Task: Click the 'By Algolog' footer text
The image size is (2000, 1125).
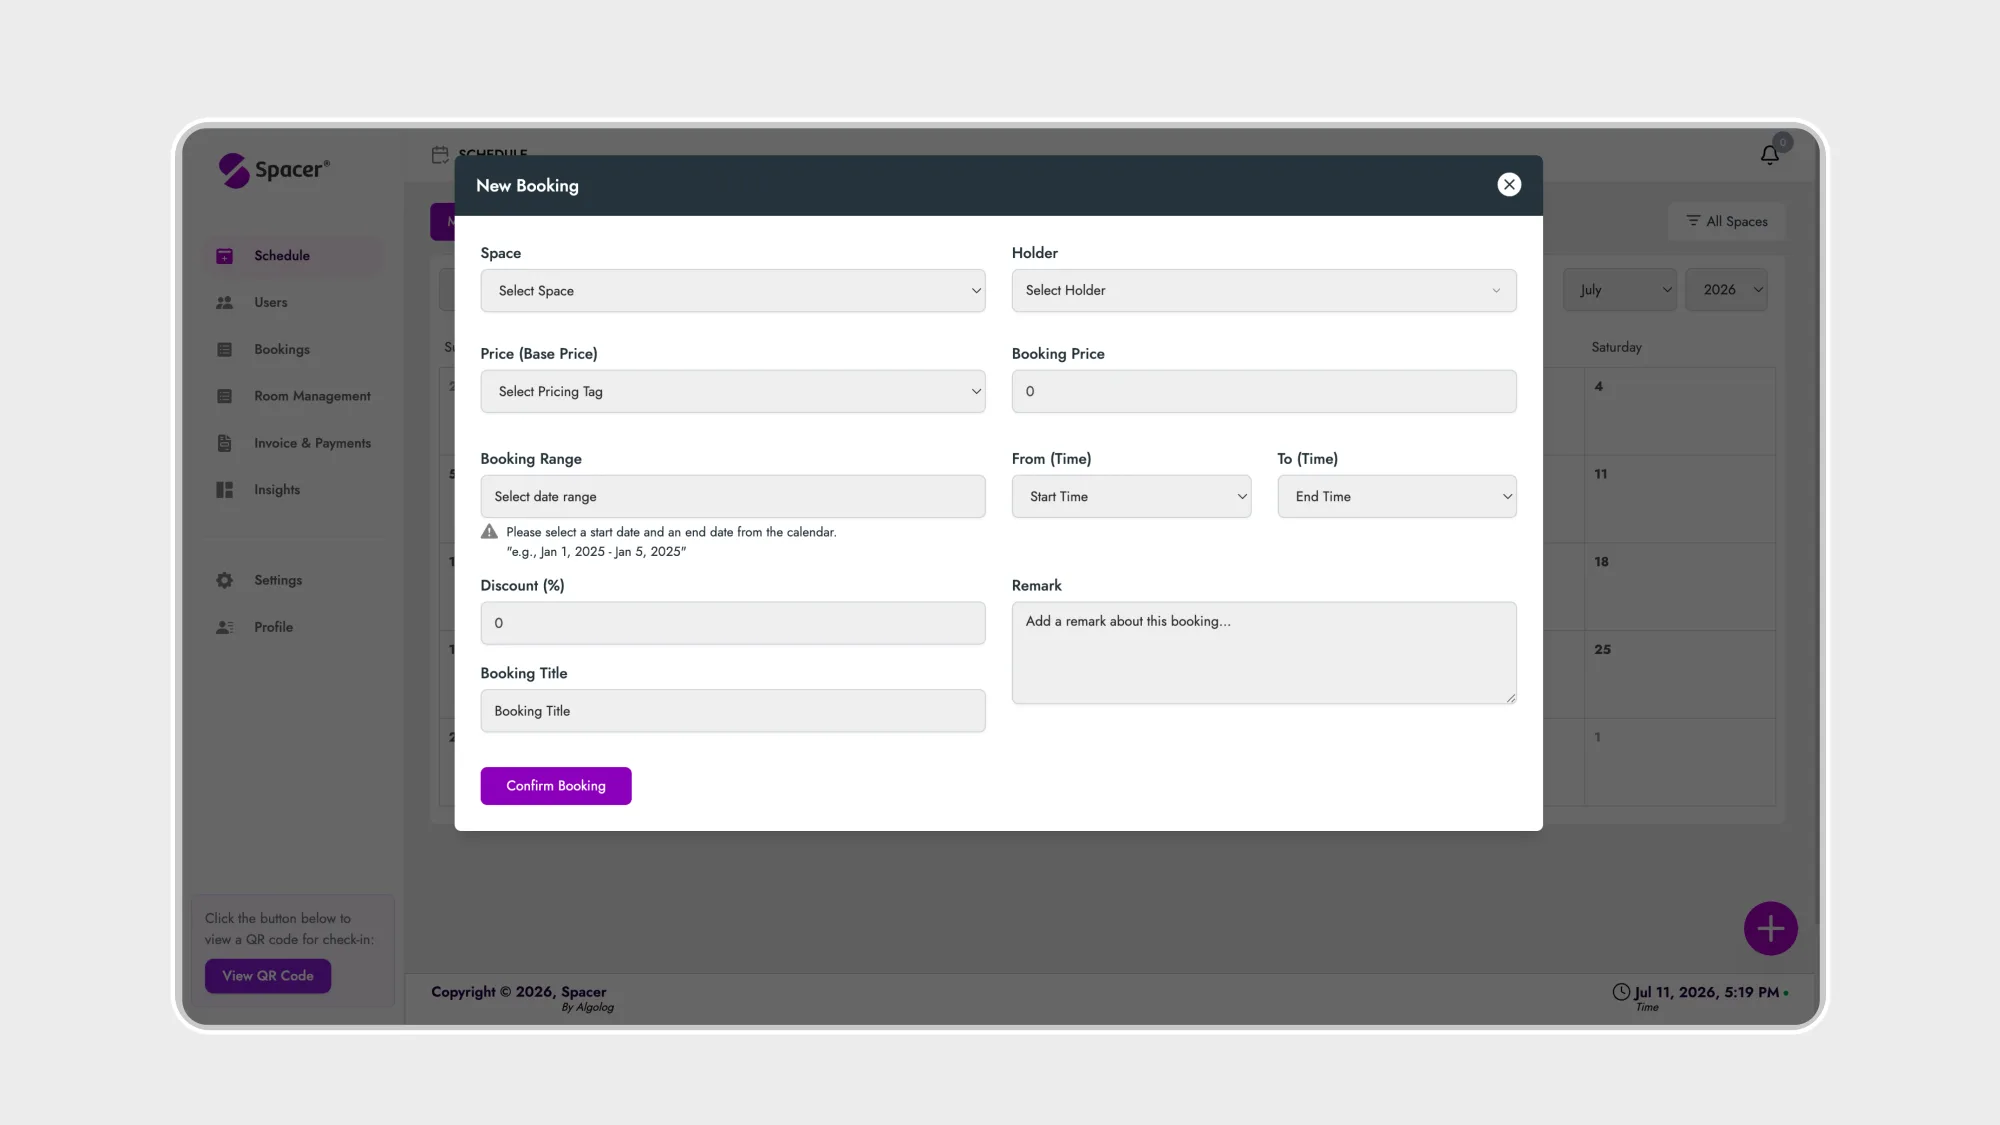Action: [588, 1008]
